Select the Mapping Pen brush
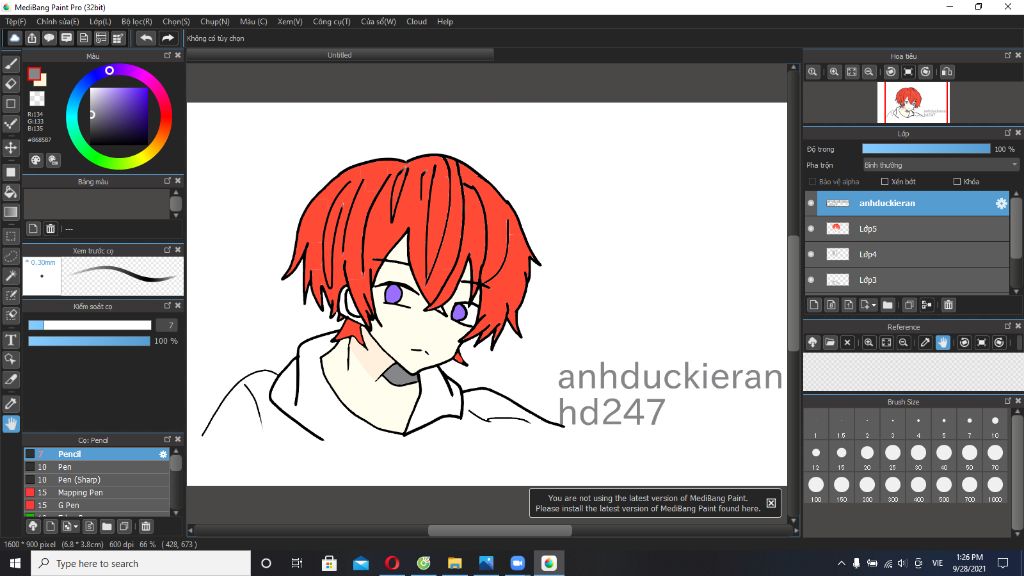The width and height of the screenshot is (1024, 576). click(x=97, y=492)
